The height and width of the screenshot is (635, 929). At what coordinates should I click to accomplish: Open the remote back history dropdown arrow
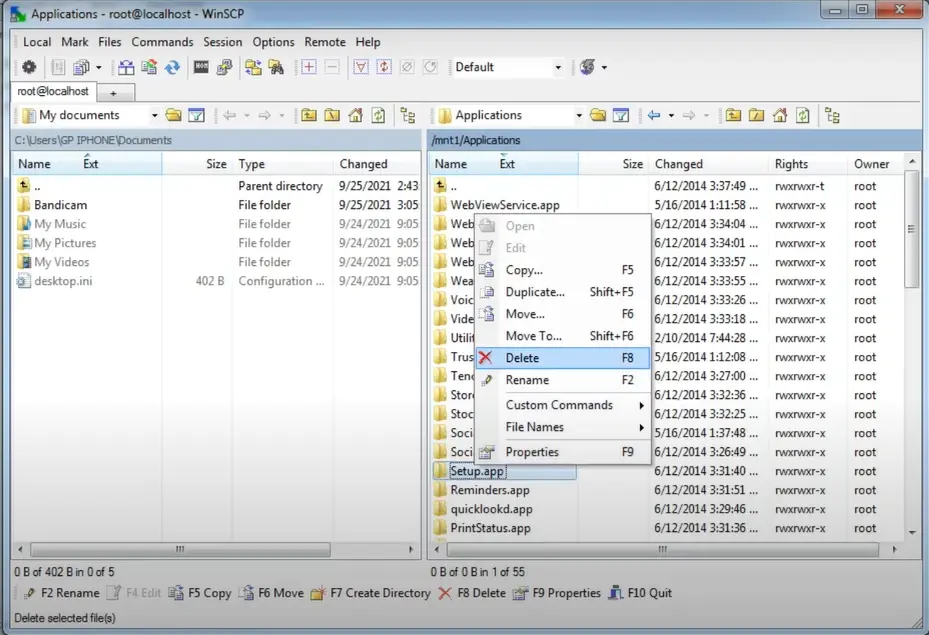click(671, 115)
